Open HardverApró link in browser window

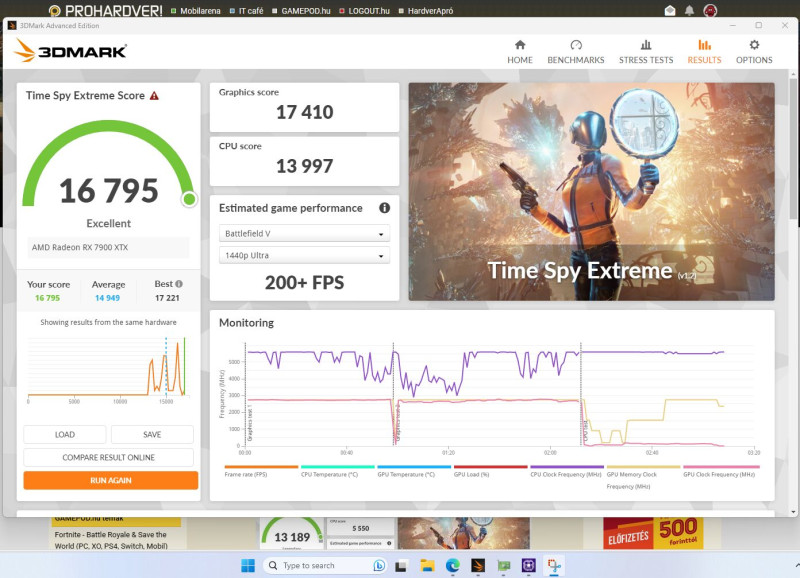[426, 11]
